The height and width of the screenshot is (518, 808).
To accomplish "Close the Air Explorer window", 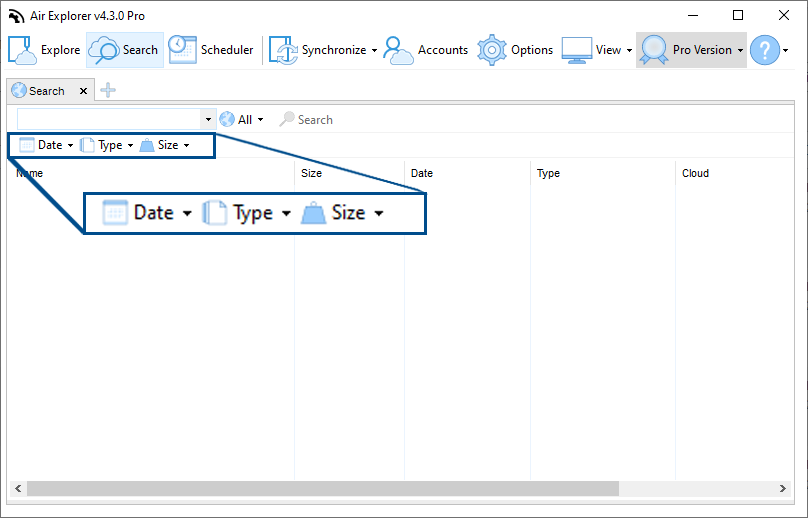I will coord(784,15).
